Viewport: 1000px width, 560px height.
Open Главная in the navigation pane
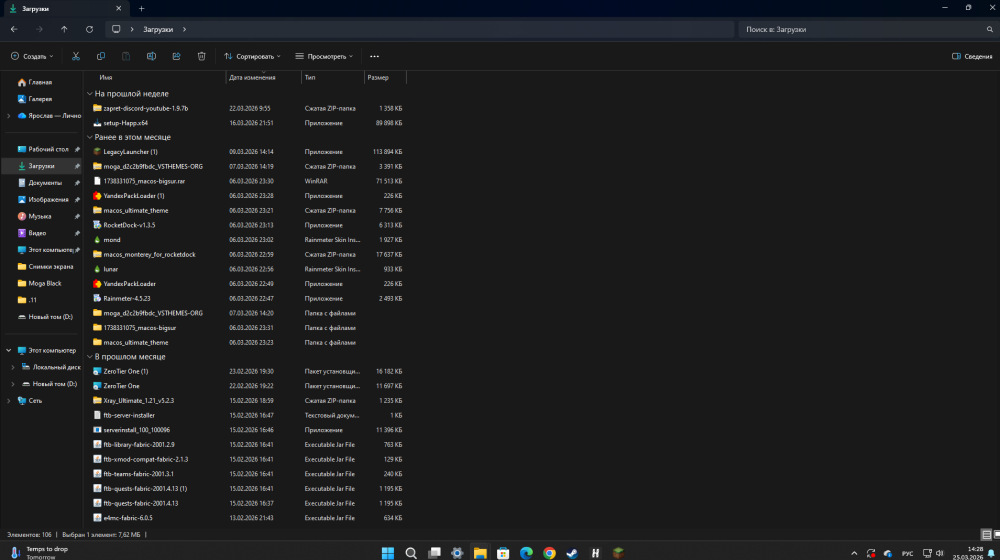click(40, 82)
